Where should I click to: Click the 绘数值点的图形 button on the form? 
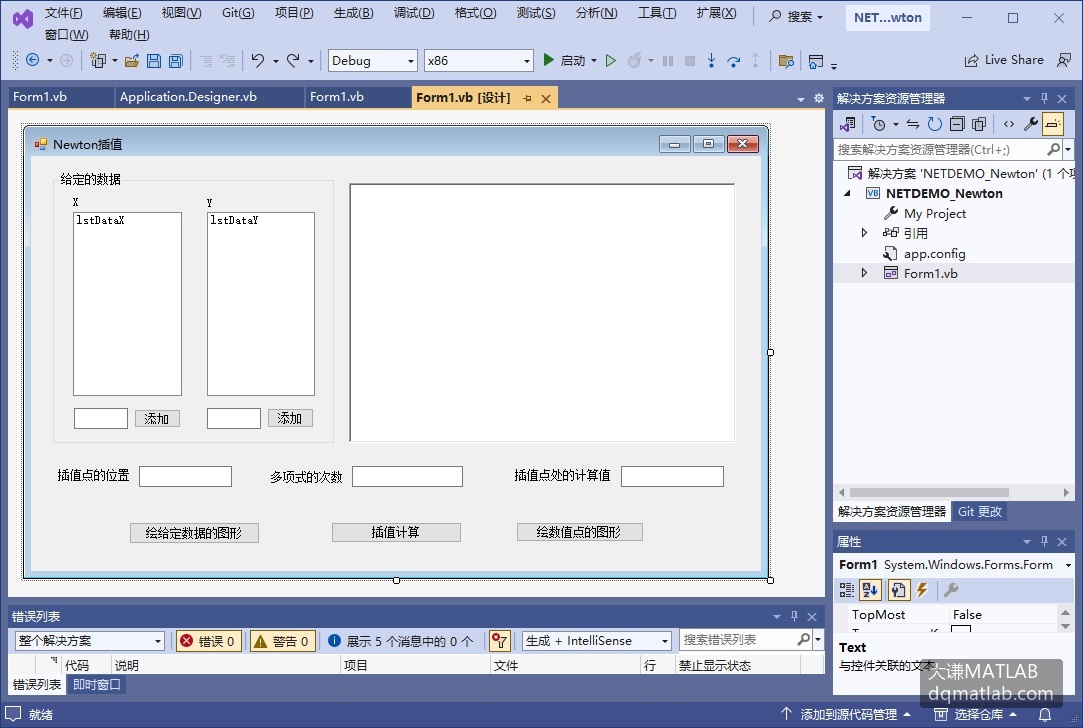[579, 532]
